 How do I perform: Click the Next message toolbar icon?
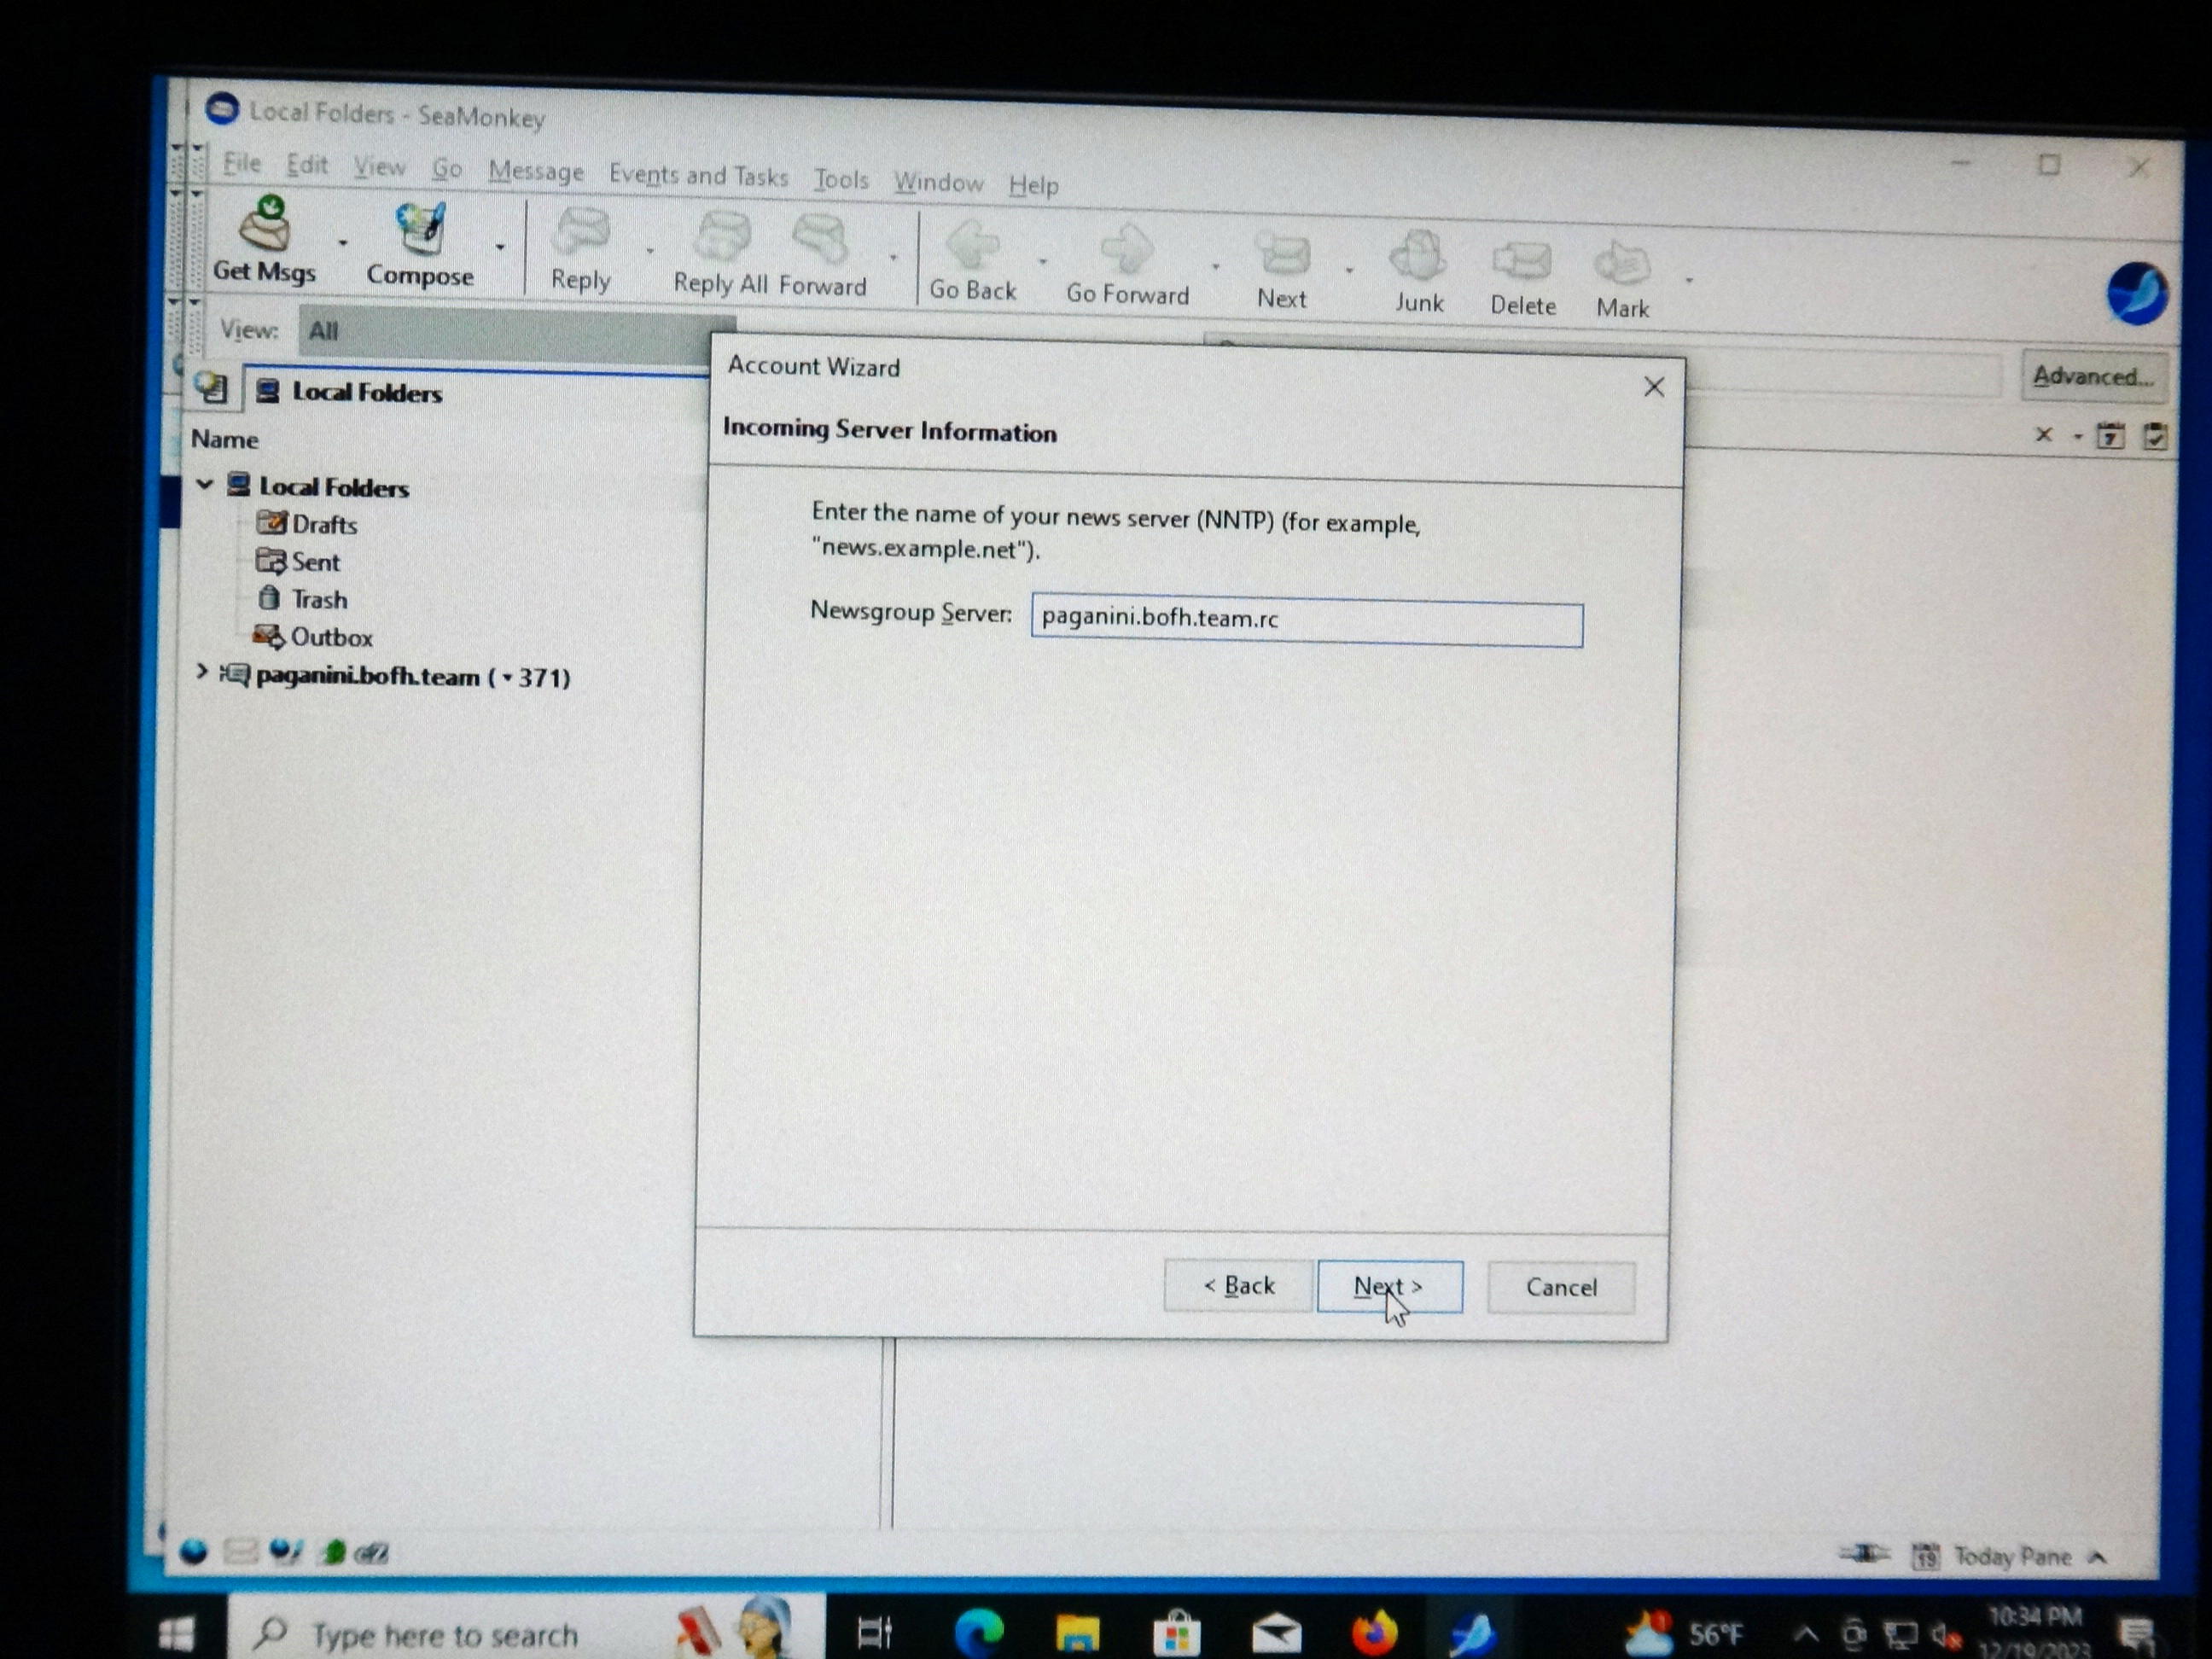(1282, 254)
